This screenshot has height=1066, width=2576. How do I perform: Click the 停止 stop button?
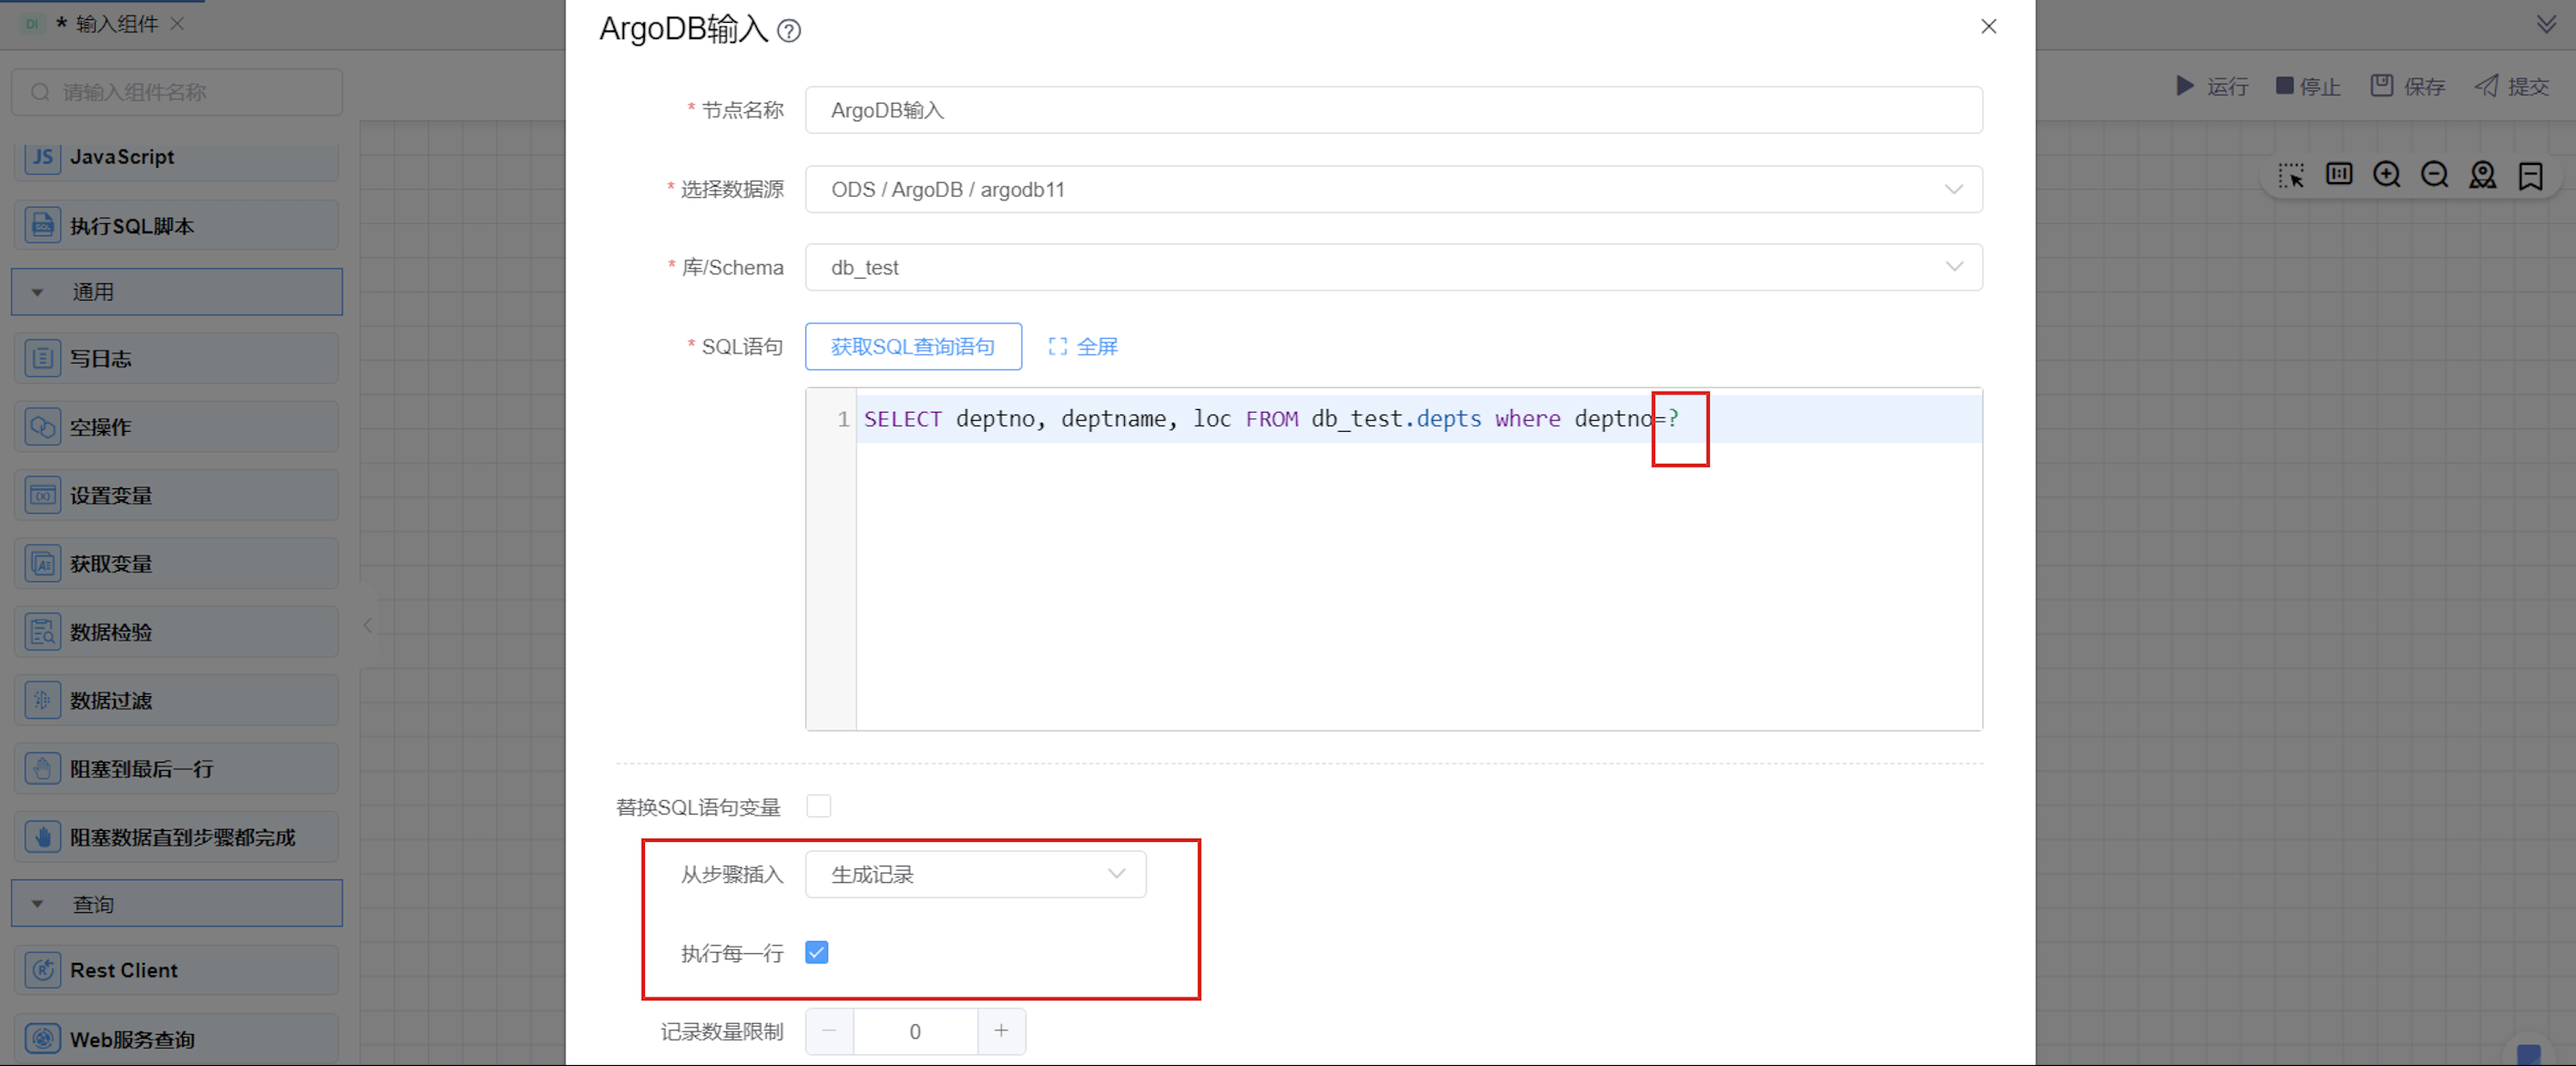pos(2307,86)
